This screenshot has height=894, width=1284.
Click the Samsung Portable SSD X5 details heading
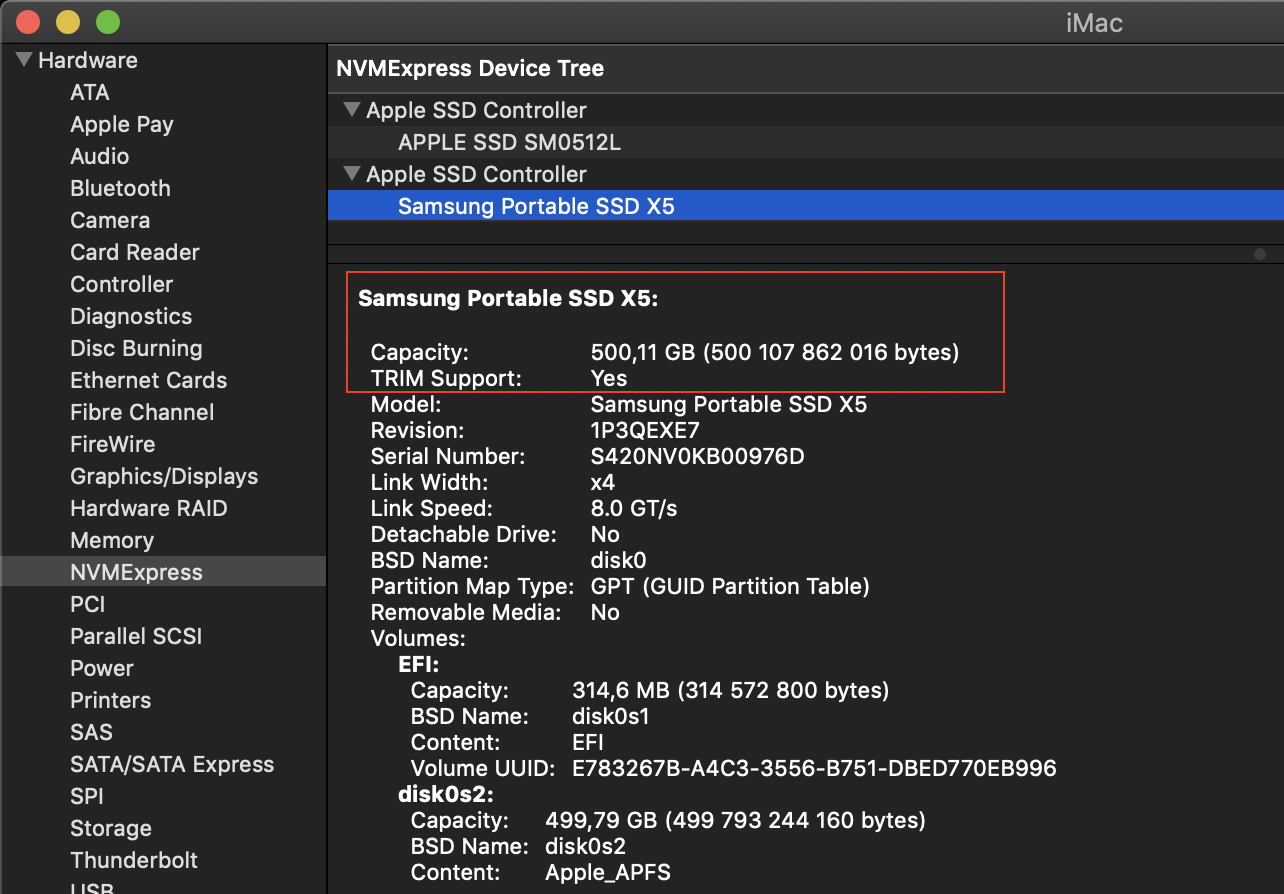(508, 298)
